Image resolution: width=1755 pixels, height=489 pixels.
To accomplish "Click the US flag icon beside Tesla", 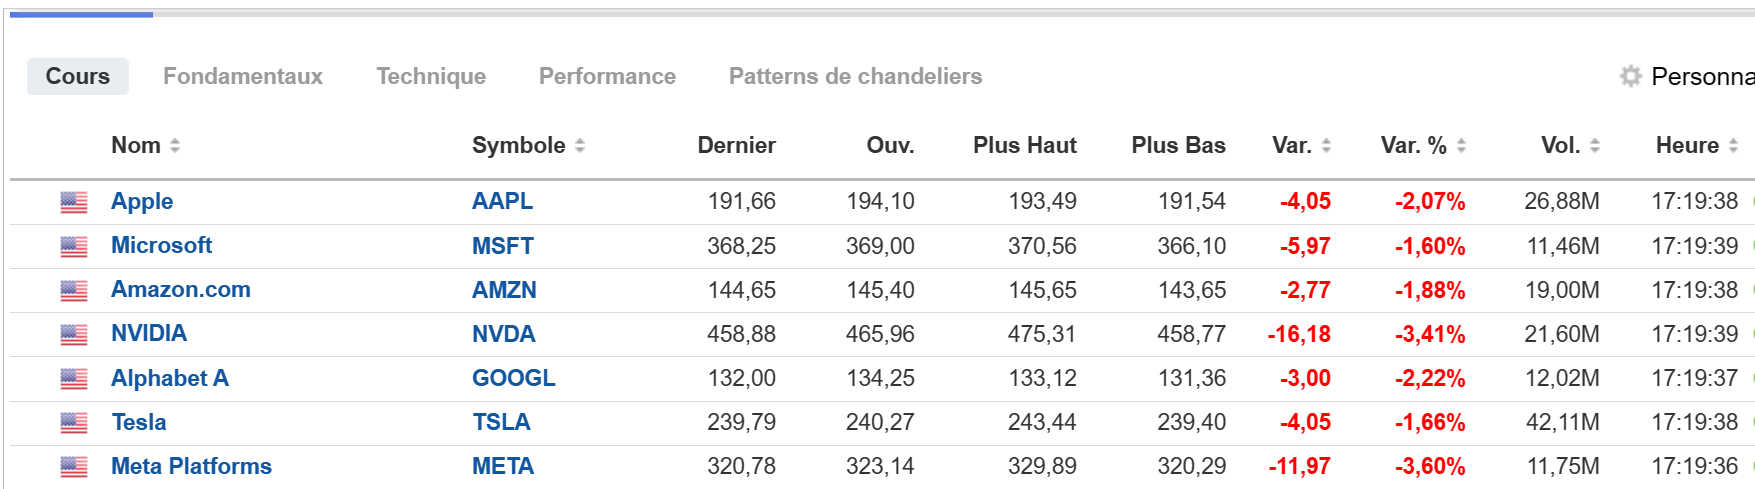I will click(x=74, y=422).
